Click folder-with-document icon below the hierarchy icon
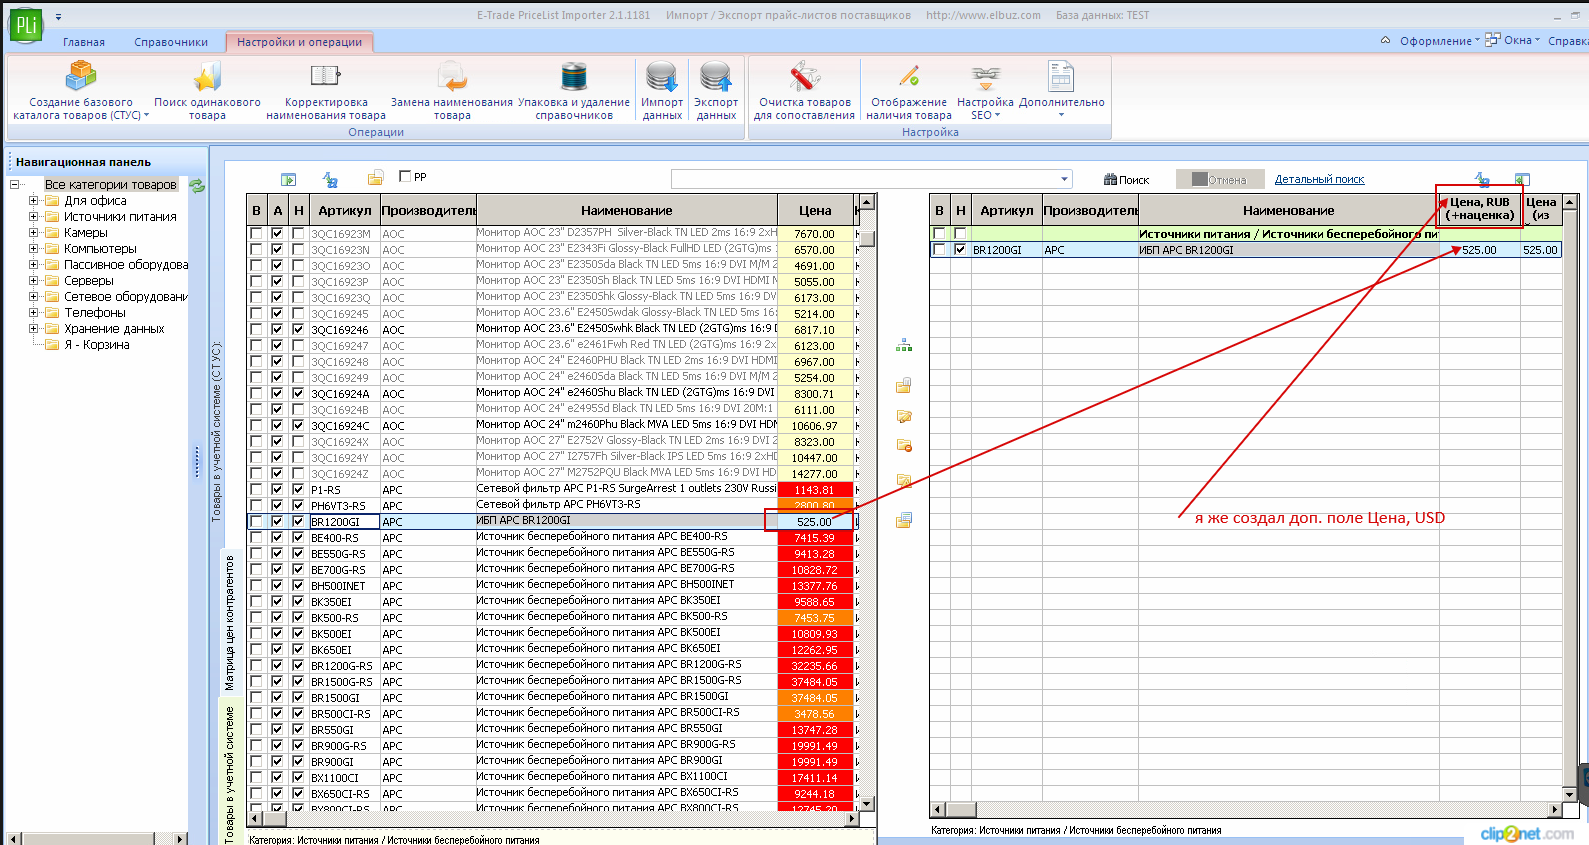This screenshot has width=1589, height=845. point(904,385)
